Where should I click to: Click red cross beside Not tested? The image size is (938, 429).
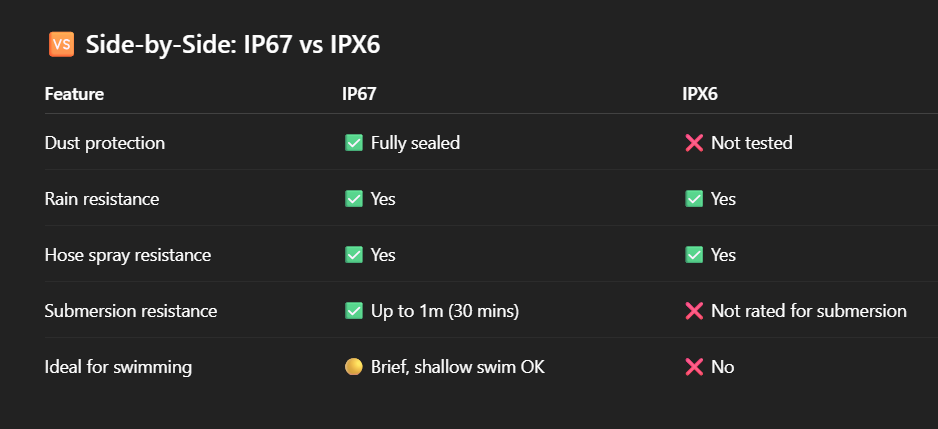pos(694,143)
